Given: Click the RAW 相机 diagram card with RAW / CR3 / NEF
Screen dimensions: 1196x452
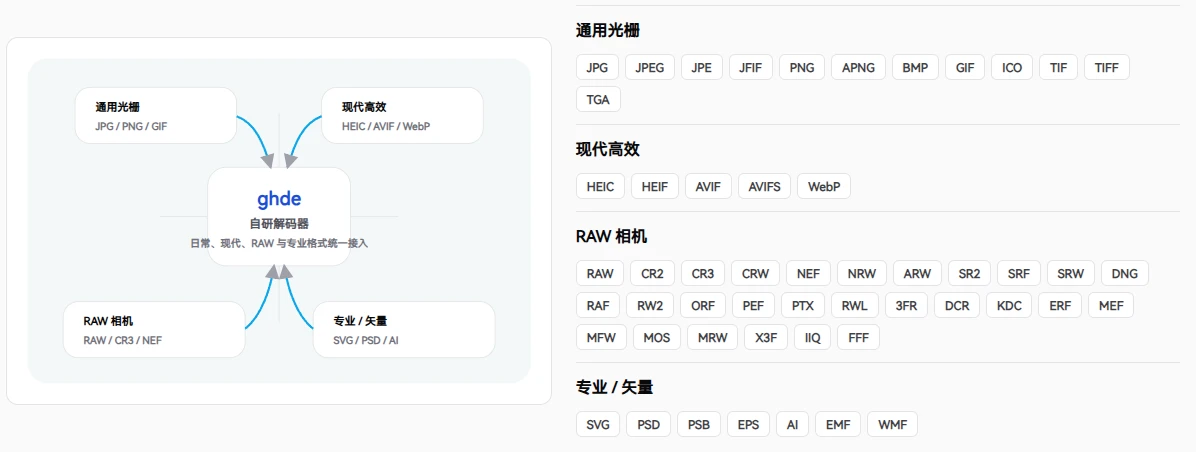Looking at the screenshot, I should pyautogui.click(x=154, y=329).
